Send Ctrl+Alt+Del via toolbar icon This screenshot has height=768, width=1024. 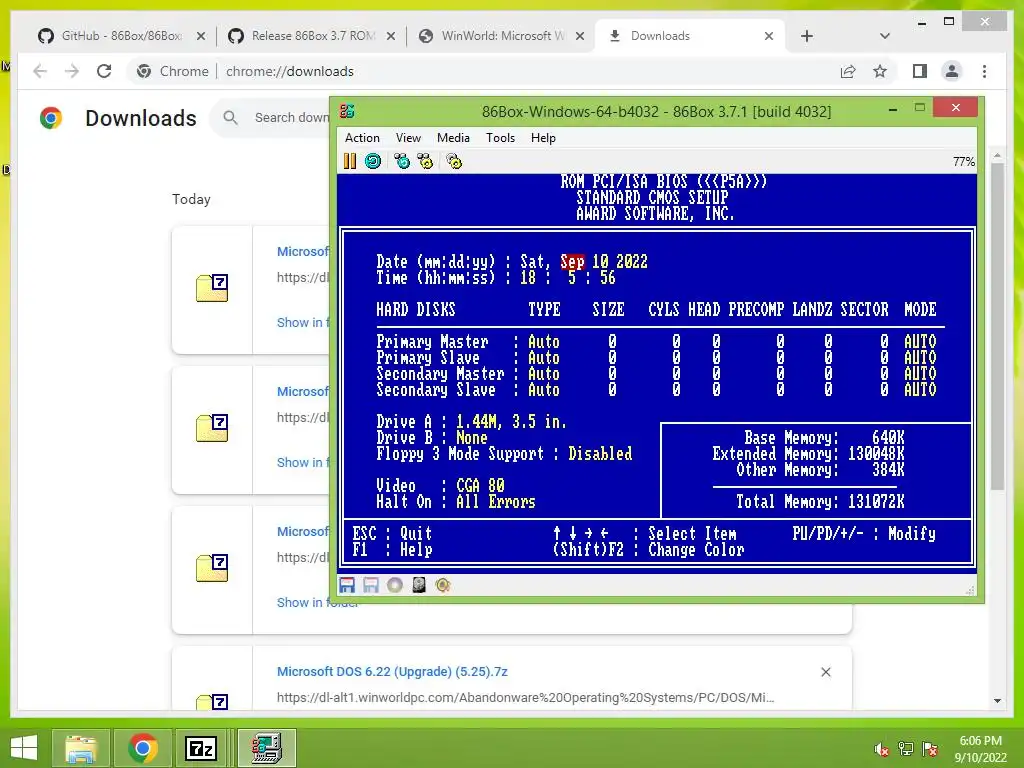click(x=402, y=161)
